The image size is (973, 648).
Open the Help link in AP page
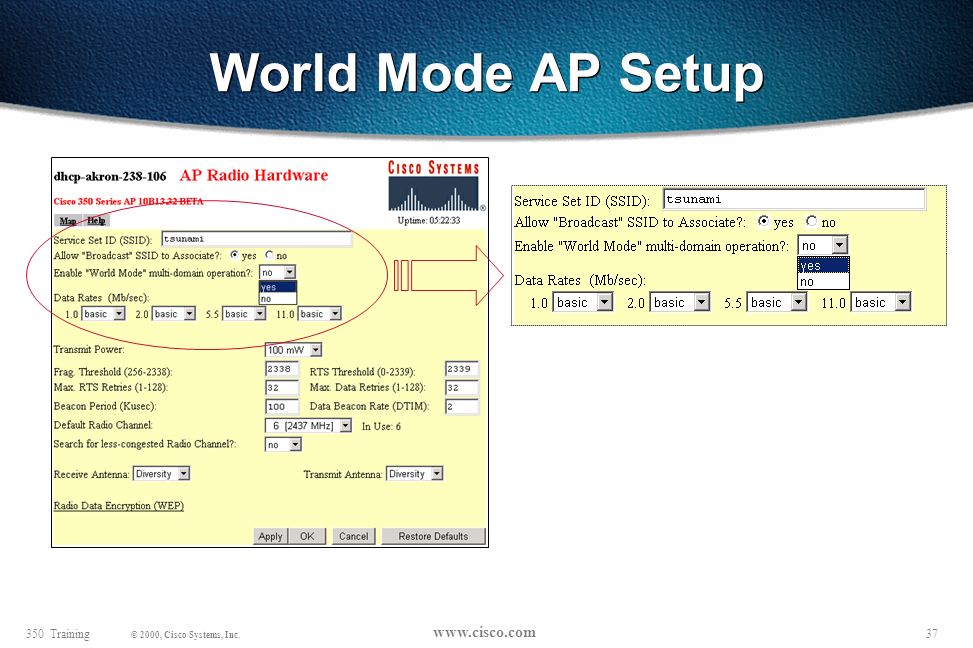coord(96,220)
